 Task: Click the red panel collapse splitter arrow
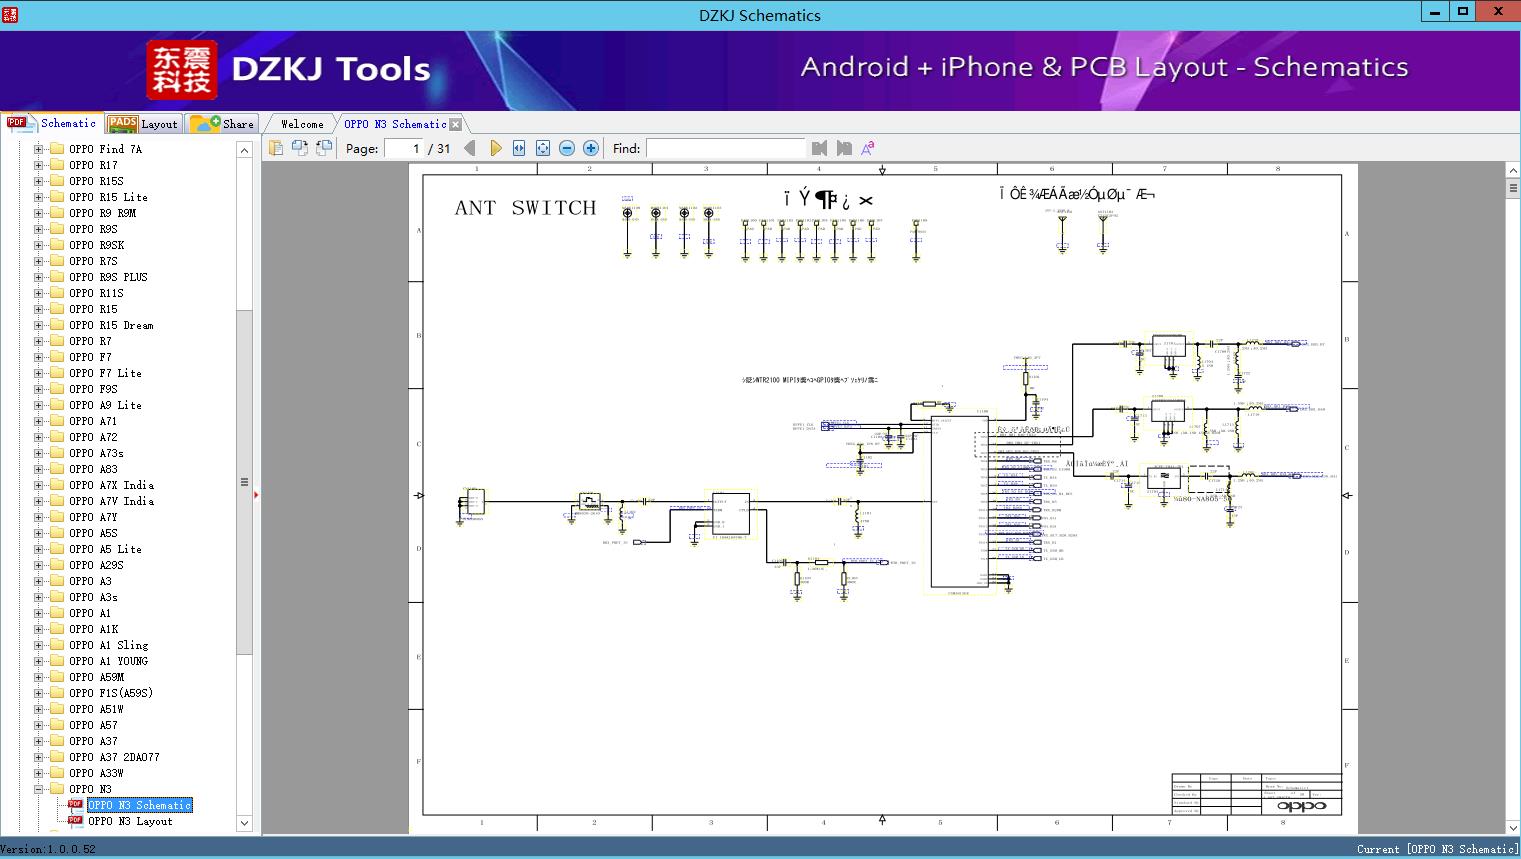(x=257, y=494)
